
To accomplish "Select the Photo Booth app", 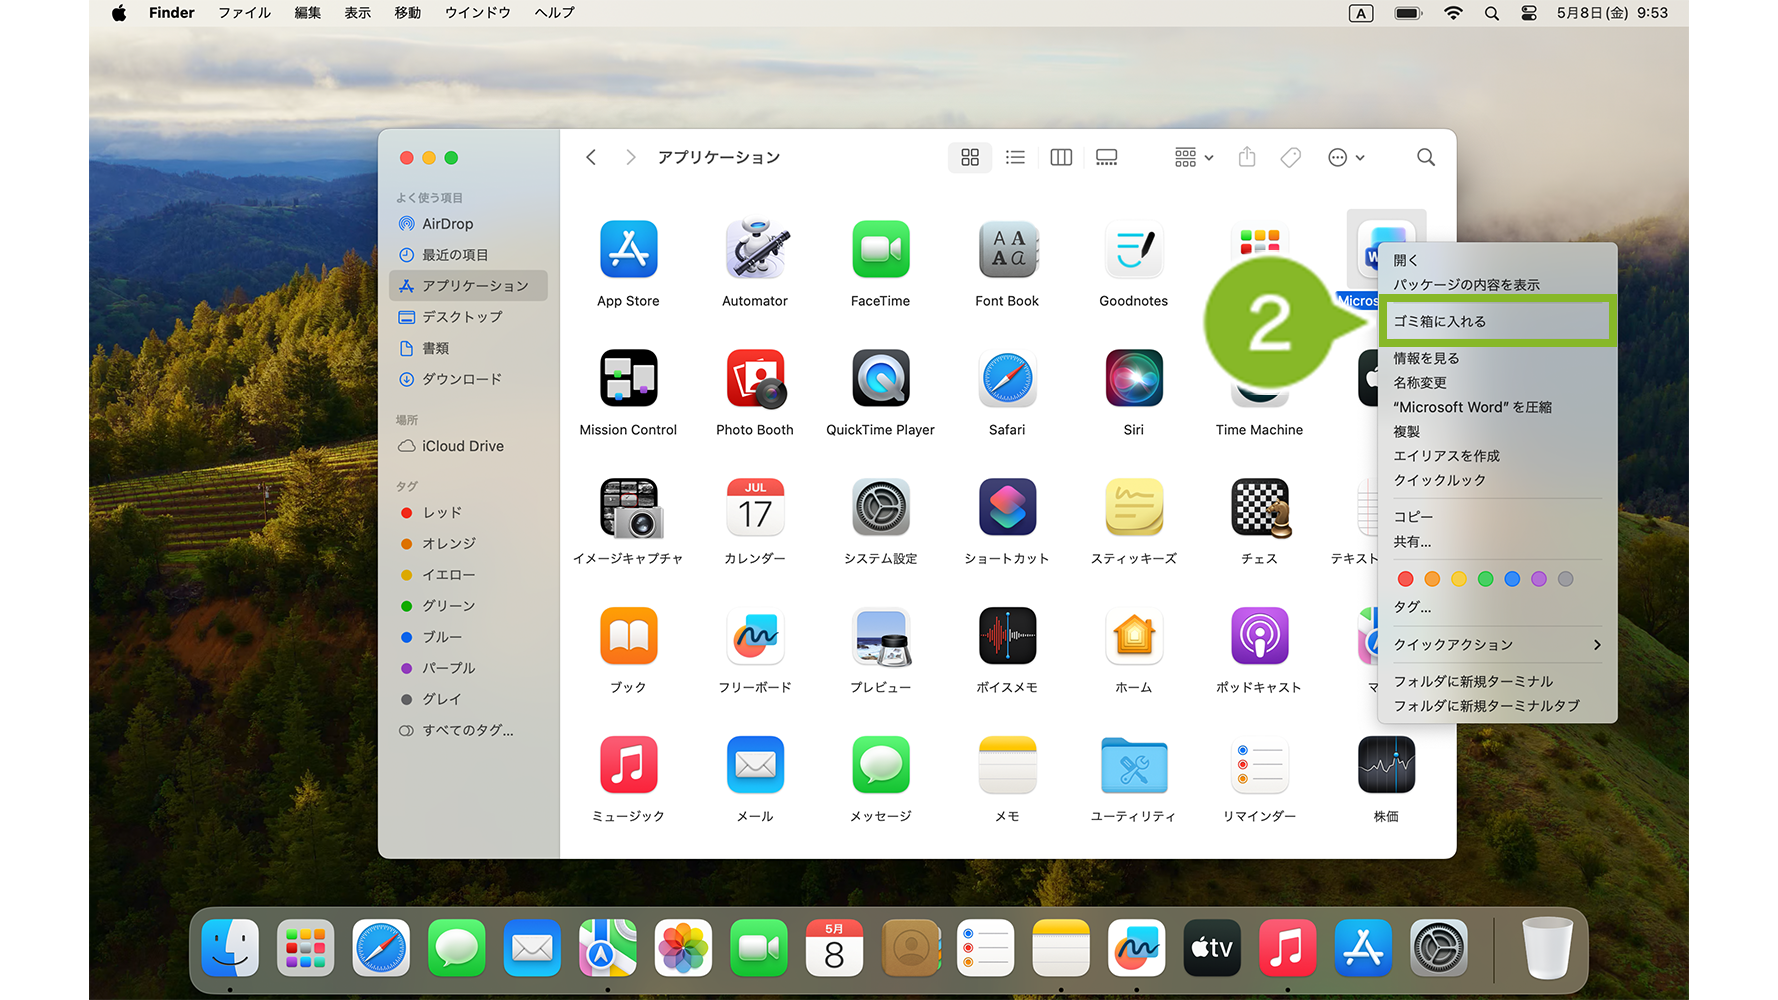I will coord(755,378).
